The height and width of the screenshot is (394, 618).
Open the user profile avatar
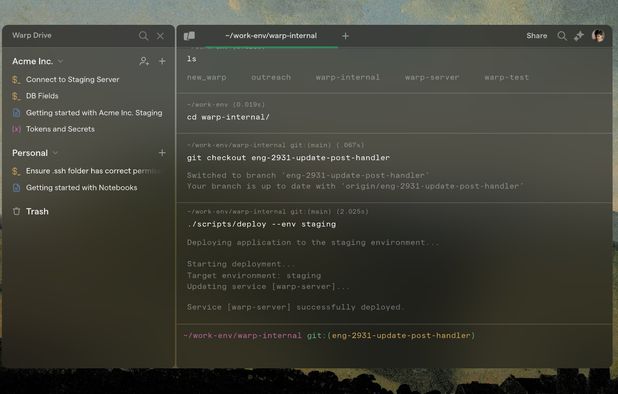coord(598,35)
